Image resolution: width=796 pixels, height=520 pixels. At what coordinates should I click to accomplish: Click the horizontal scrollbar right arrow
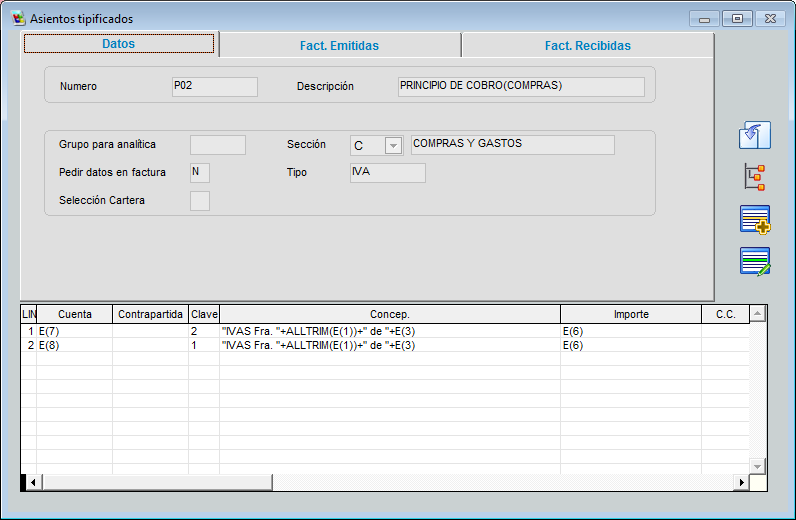[x=742, y=482]
